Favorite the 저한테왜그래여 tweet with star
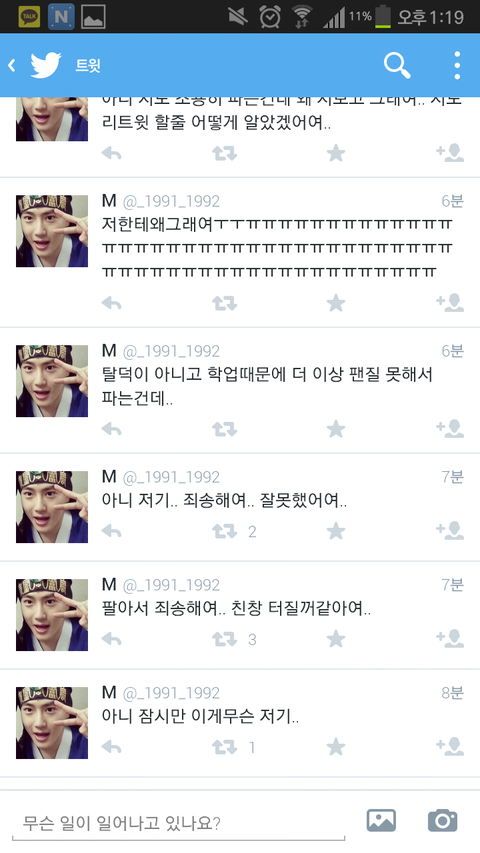 click(336, 302)
